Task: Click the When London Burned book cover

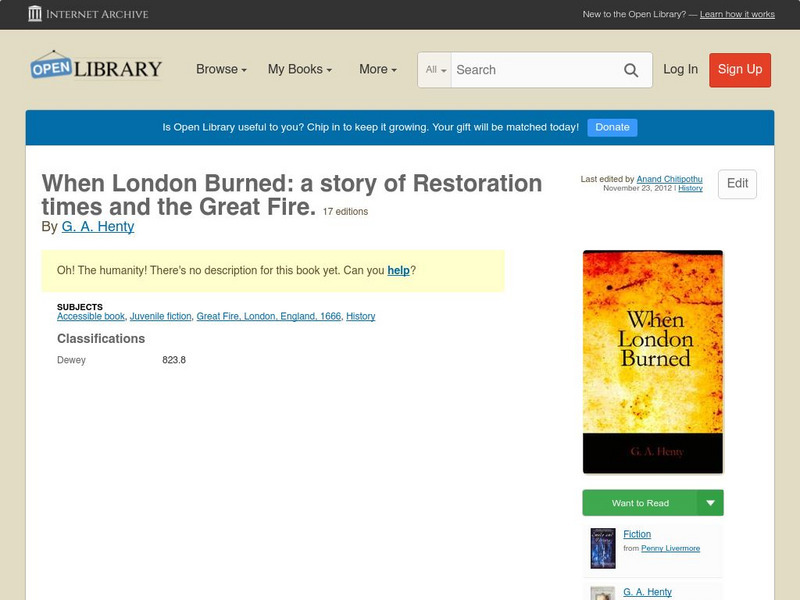Action: 652,361
